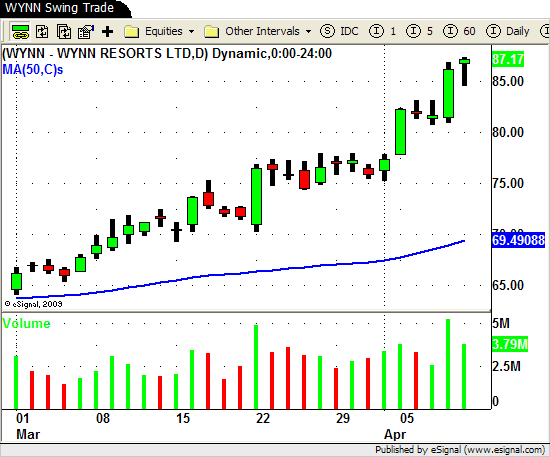Expand the Other Intervals dropdown arrow

[308, 32]
